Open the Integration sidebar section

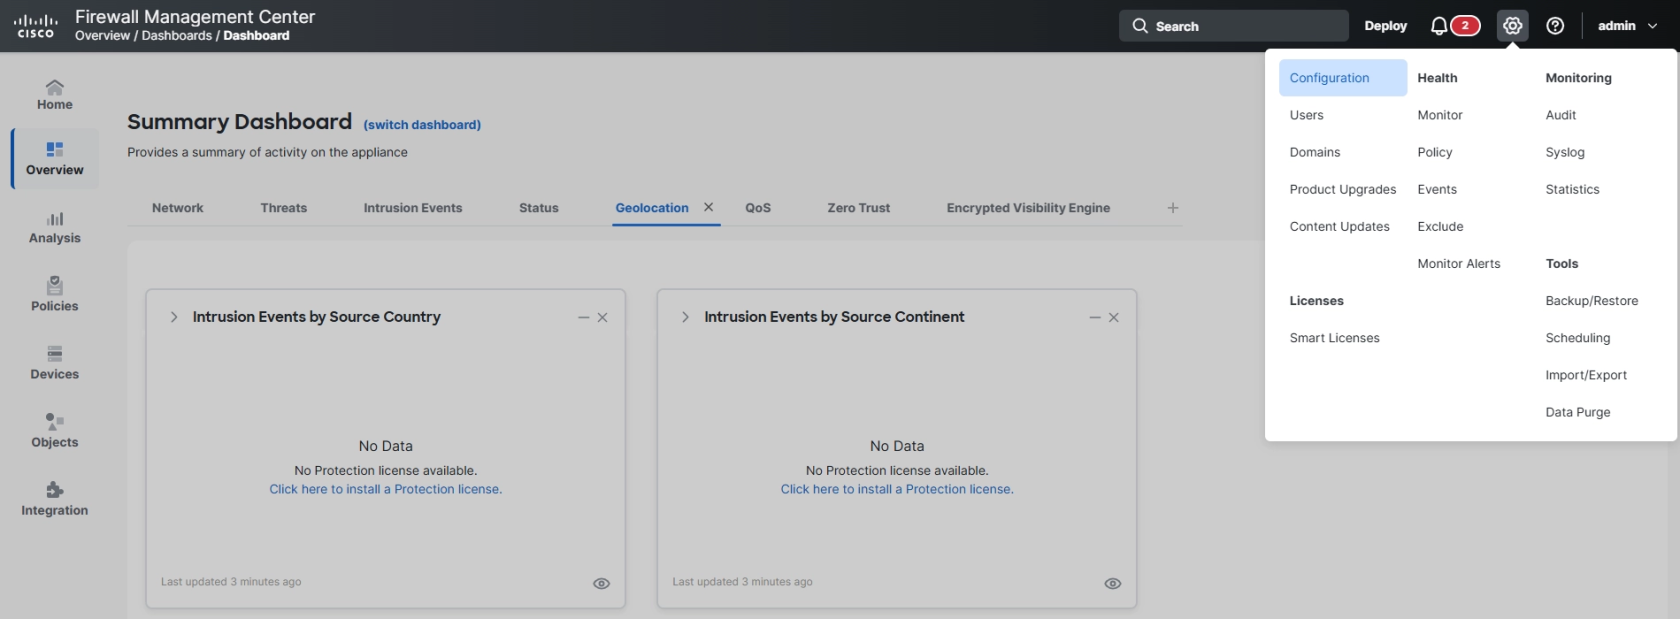tap(55, 499)
